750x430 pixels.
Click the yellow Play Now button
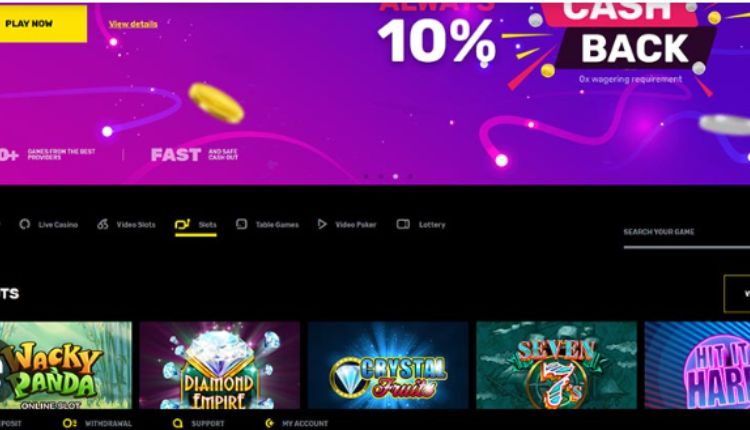click(43, 23)
